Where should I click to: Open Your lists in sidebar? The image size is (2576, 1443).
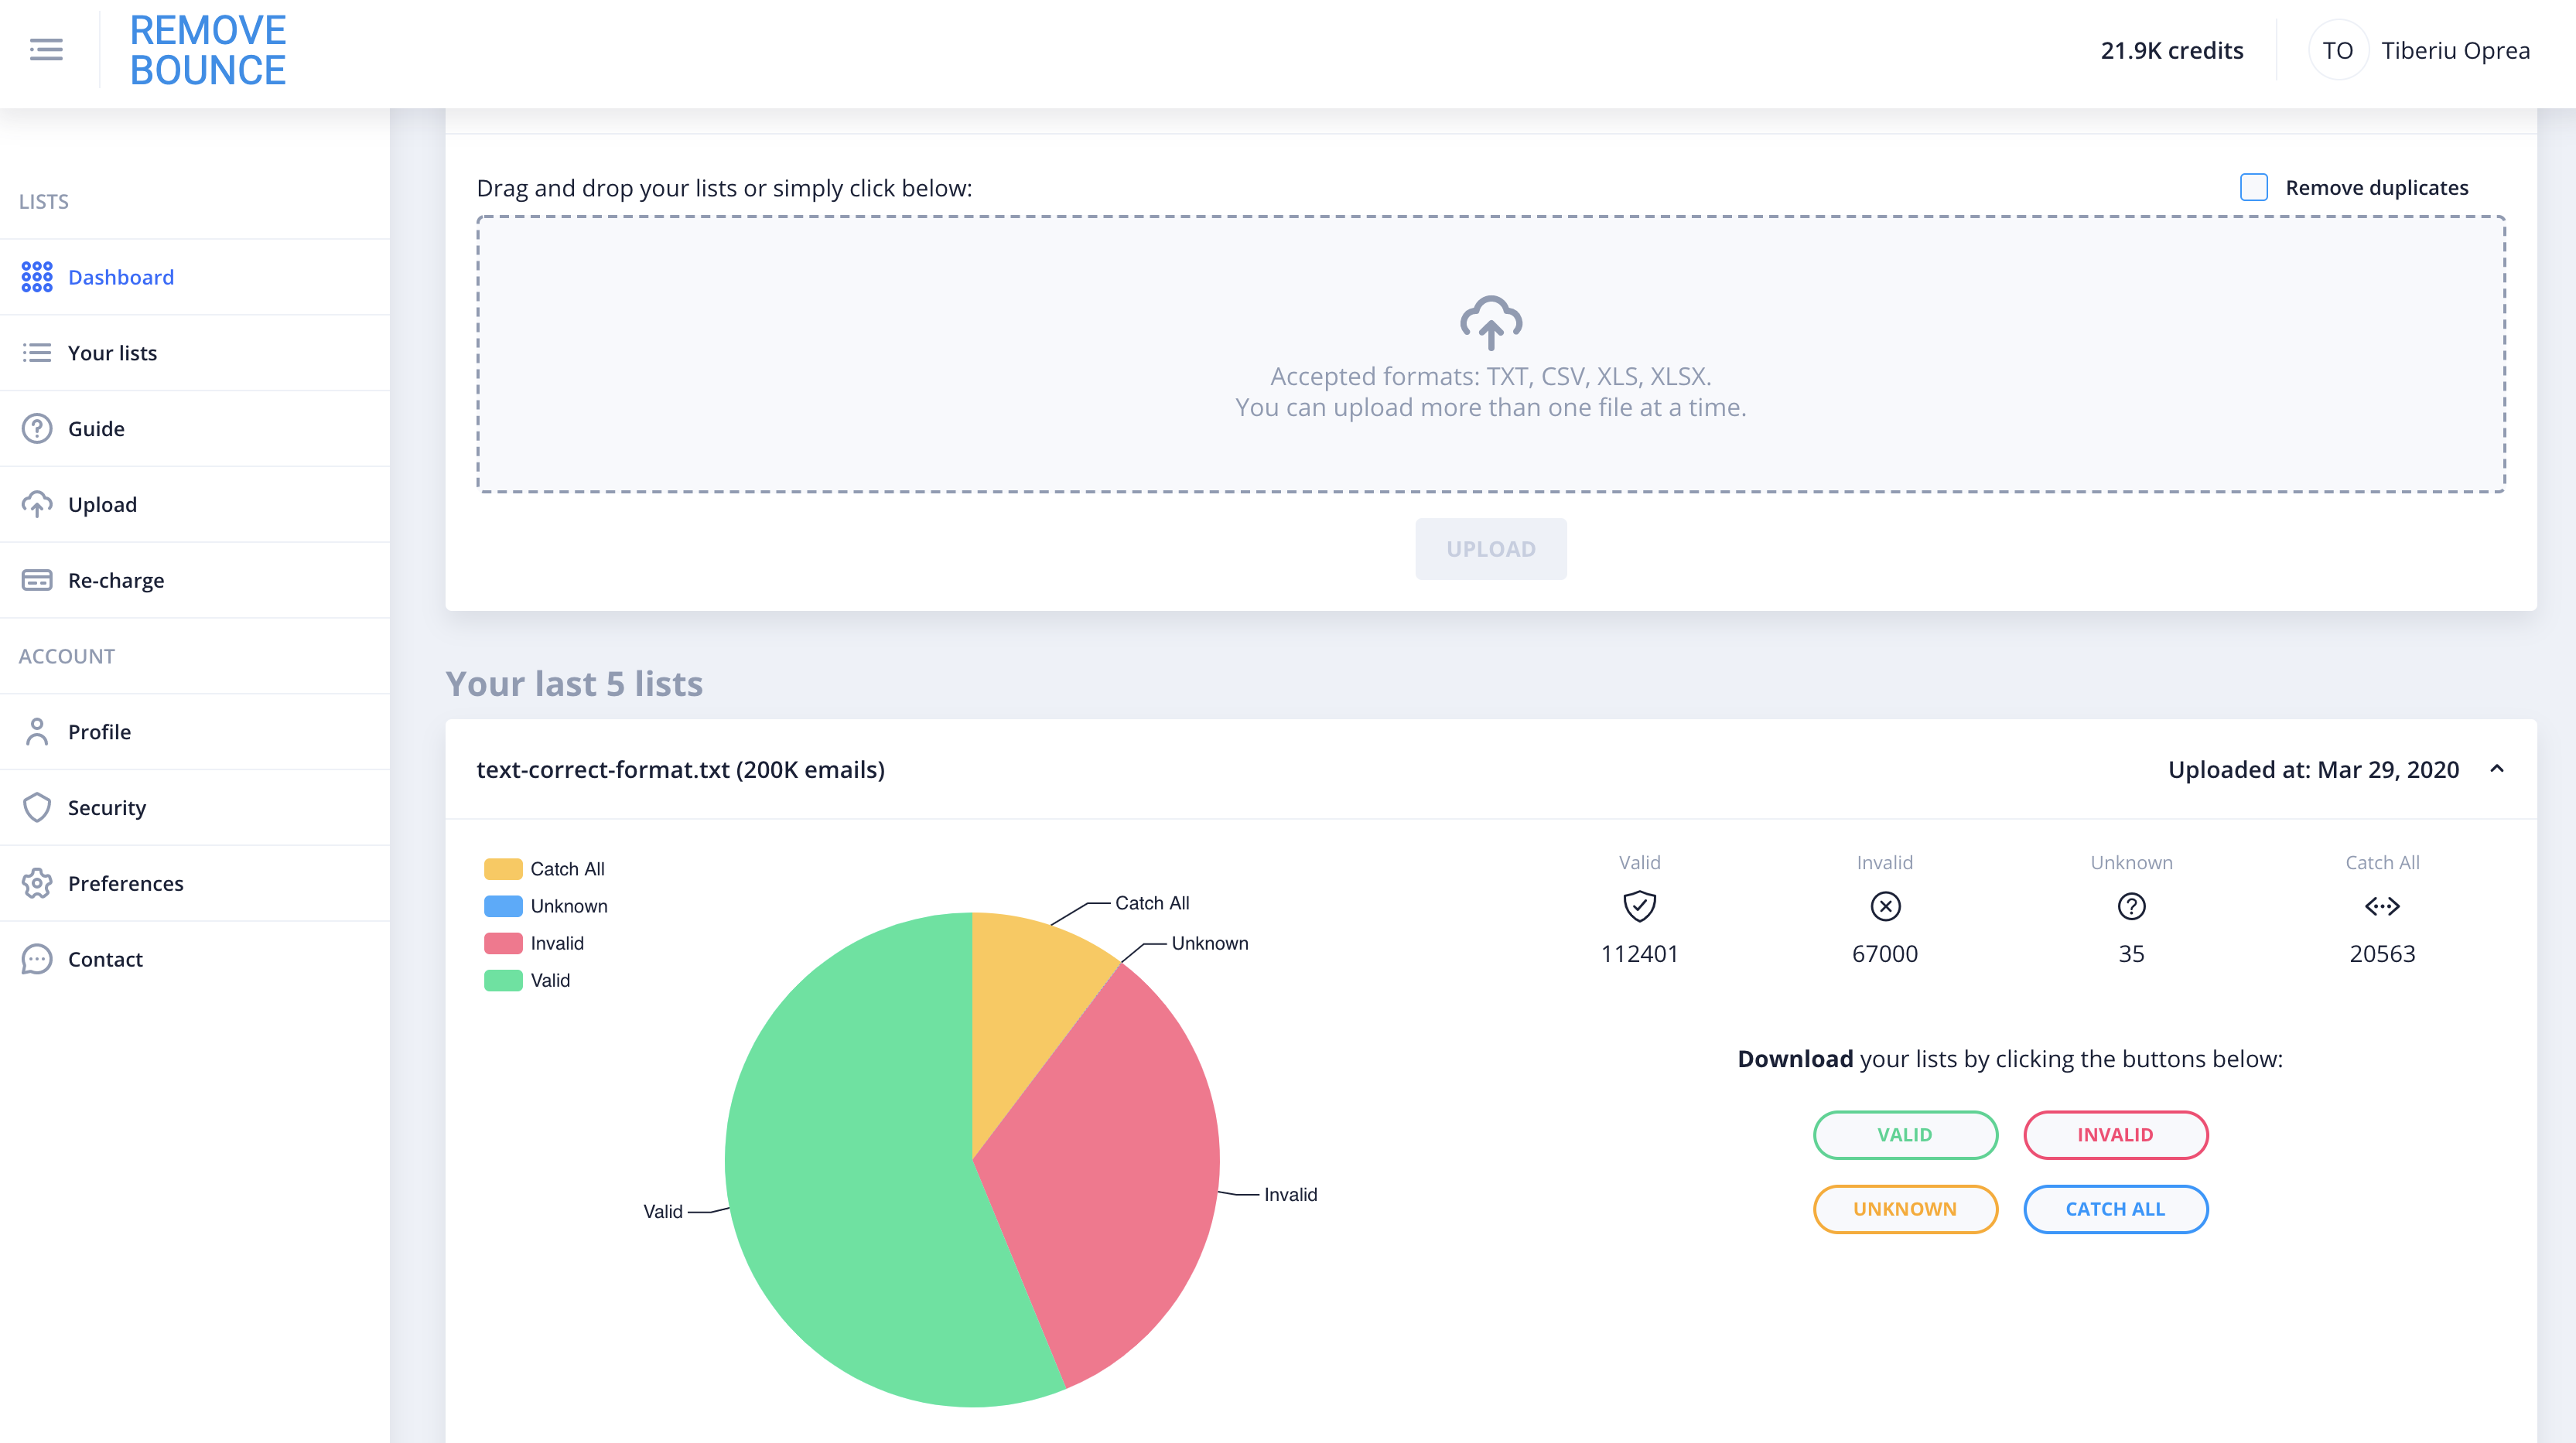coord(112,353)
